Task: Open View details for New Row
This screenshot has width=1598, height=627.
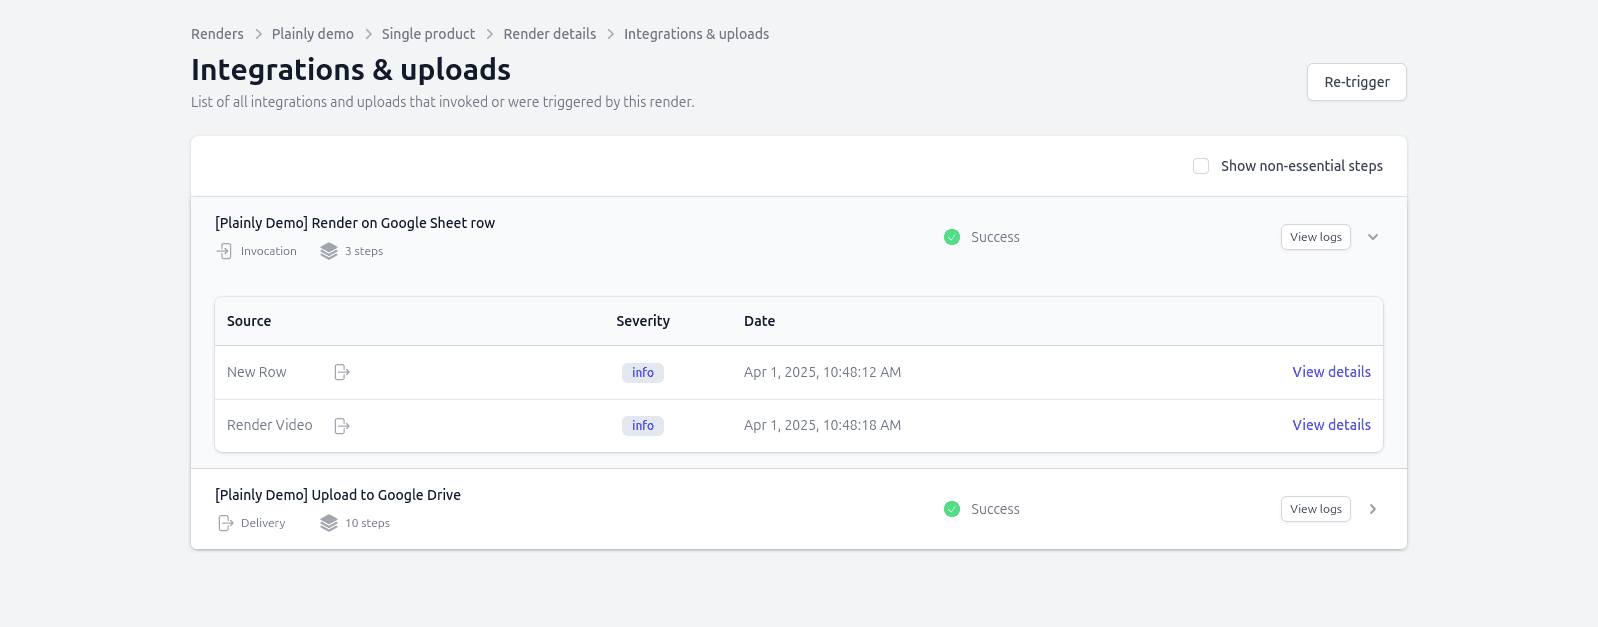Action: (x=1331, y=372)
